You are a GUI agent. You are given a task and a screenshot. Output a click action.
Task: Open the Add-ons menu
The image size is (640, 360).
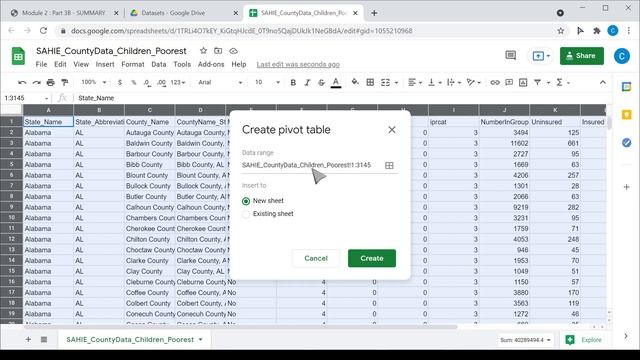pos(211,64)
